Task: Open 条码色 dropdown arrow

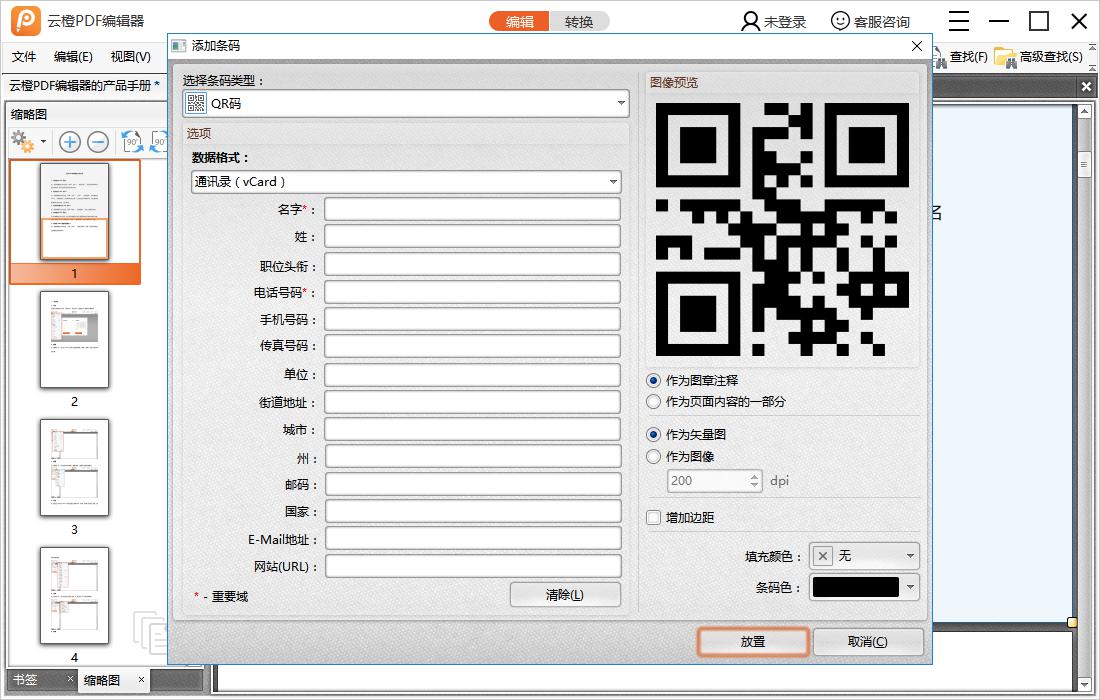Action: (910, 586)
